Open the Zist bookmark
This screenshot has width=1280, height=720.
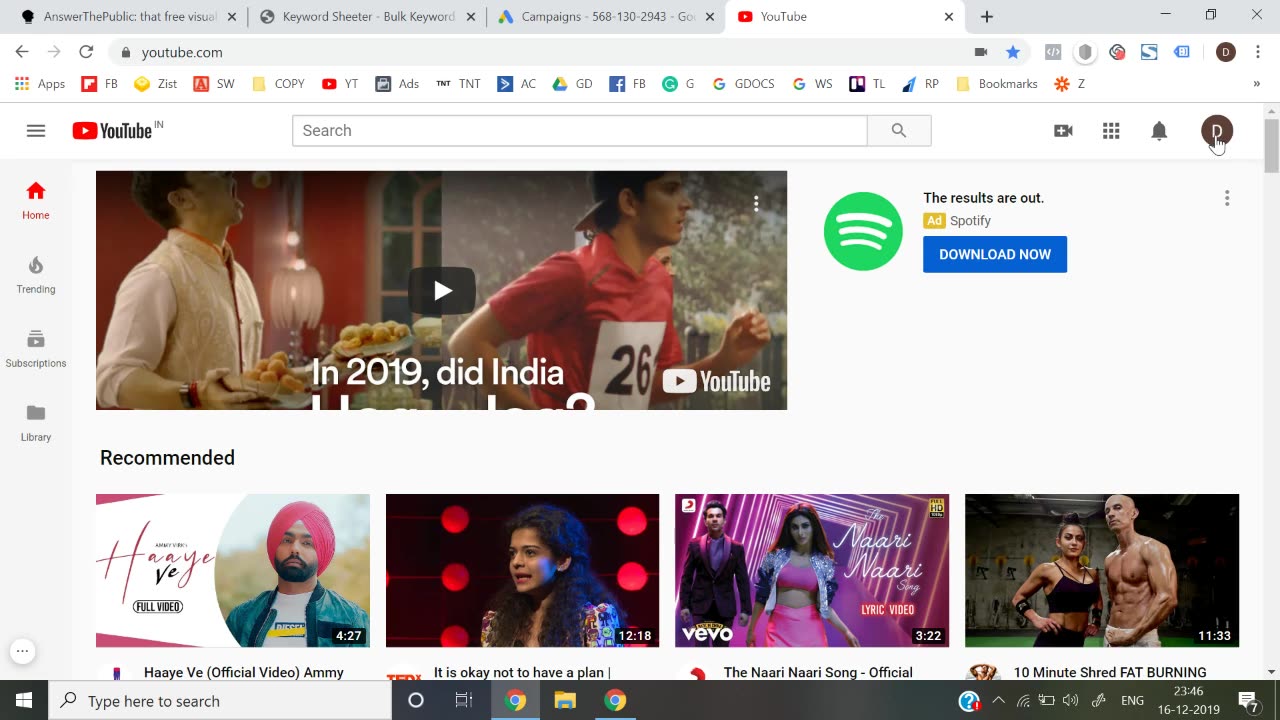(x=155, y=84)
